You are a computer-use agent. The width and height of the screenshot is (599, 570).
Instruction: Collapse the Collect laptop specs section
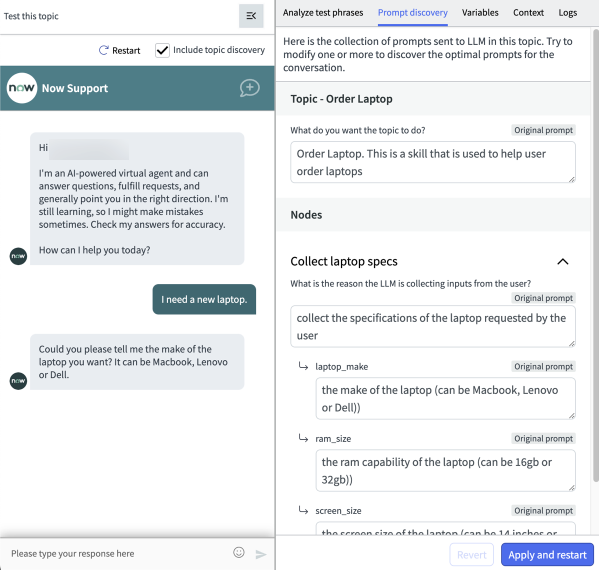click(x=563, y=262)
